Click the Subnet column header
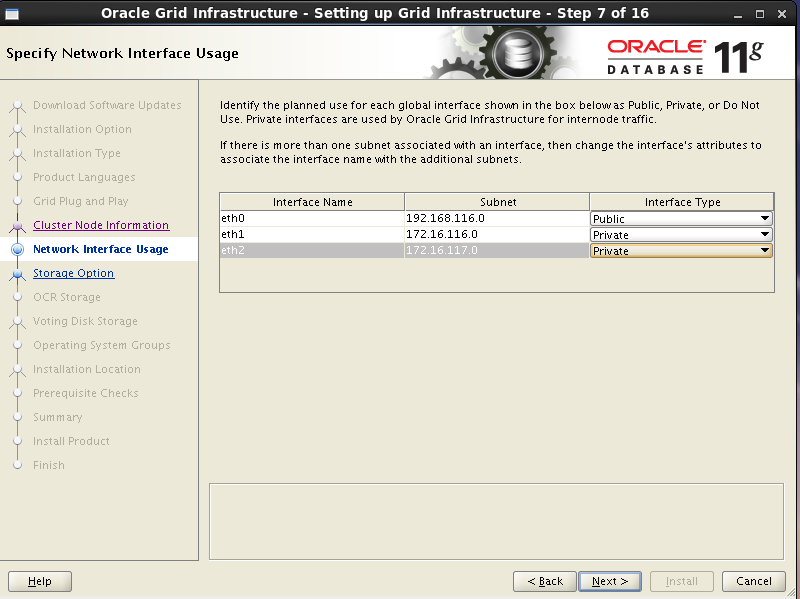This screenshot has height=599, width=800. tap(497, 202)
